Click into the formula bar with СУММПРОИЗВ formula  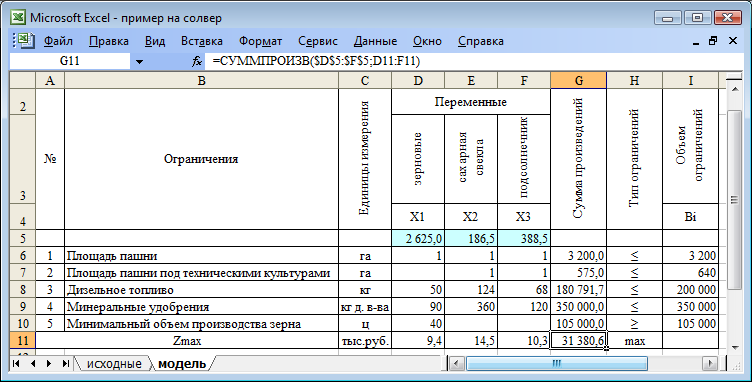(x=474, y=61)
